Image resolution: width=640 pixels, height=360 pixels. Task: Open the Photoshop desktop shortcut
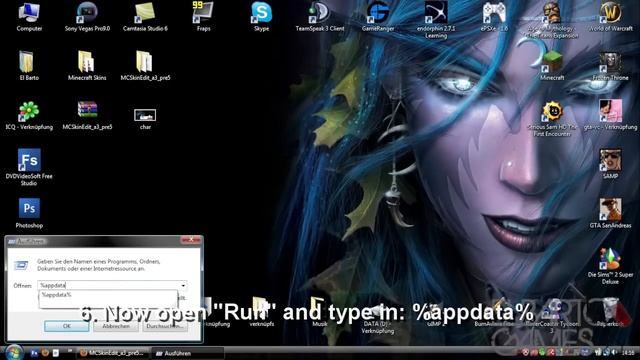(29, 213)
